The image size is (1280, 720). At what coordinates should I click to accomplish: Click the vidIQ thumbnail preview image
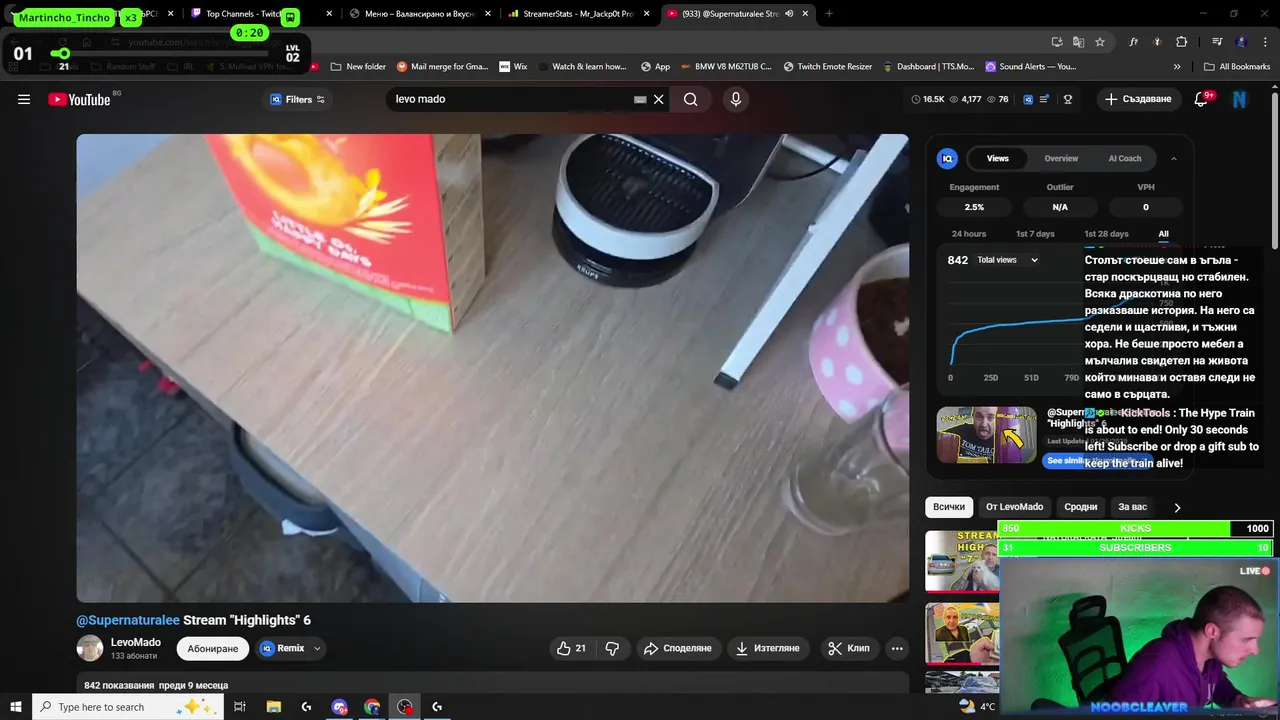point(986,435)
